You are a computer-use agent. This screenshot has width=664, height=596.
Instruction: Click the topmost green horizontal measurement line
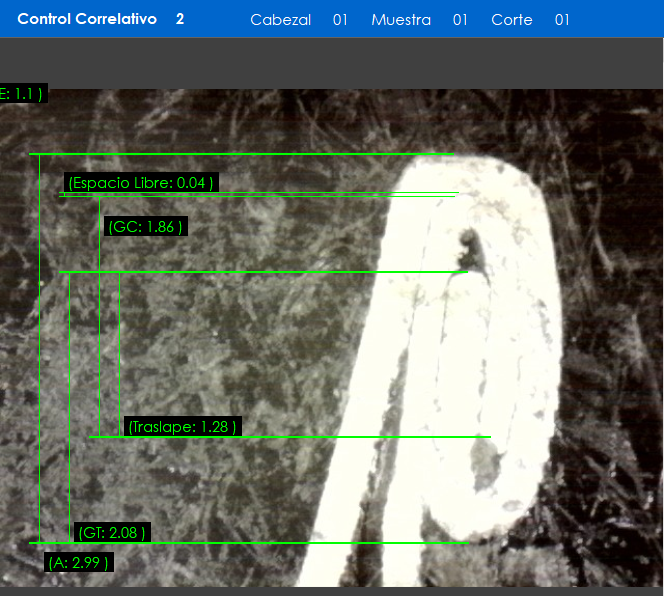pyautogui.click(x=240, y=154)
